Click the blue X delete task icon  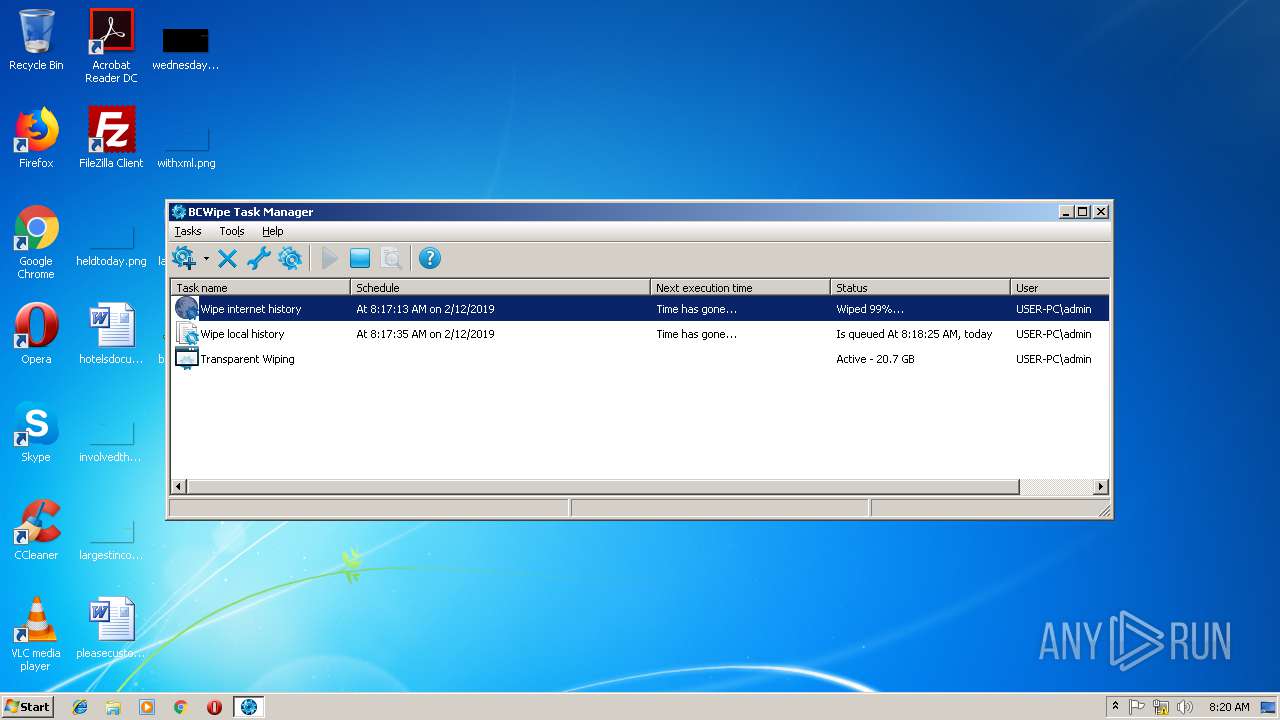tap(227, 259)
